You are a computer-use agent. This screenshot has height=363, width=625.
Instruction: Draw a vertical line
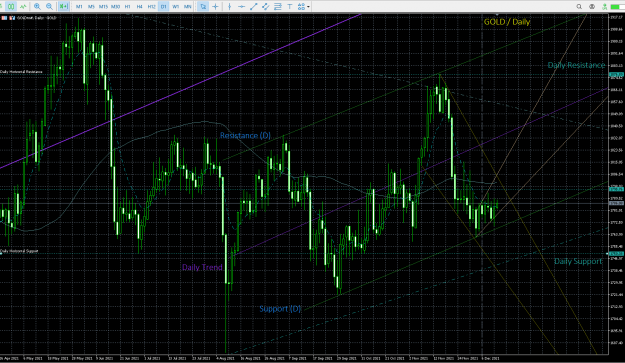(229, 6)
